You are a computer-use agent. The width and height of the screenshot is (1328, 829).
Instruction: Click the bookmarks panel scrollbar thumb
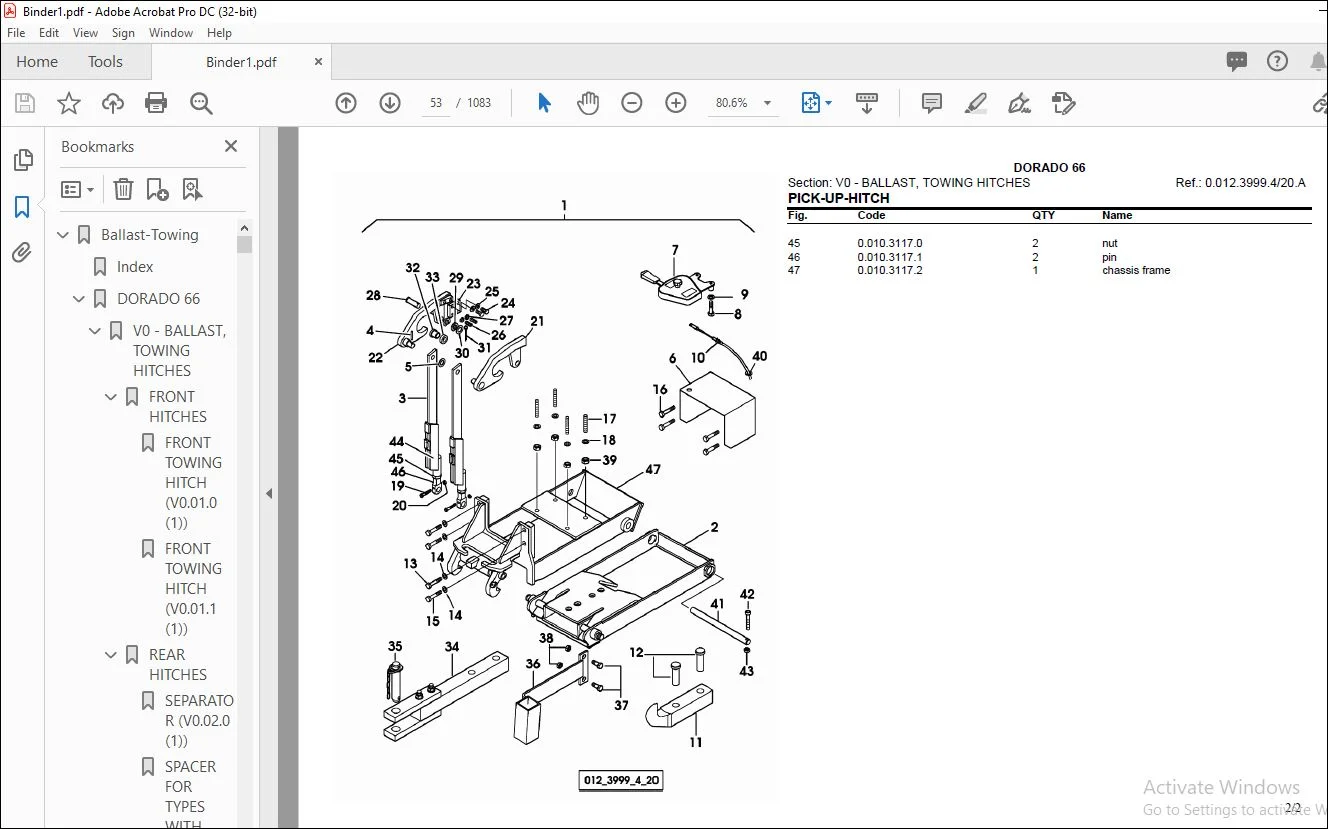point(244,244)
